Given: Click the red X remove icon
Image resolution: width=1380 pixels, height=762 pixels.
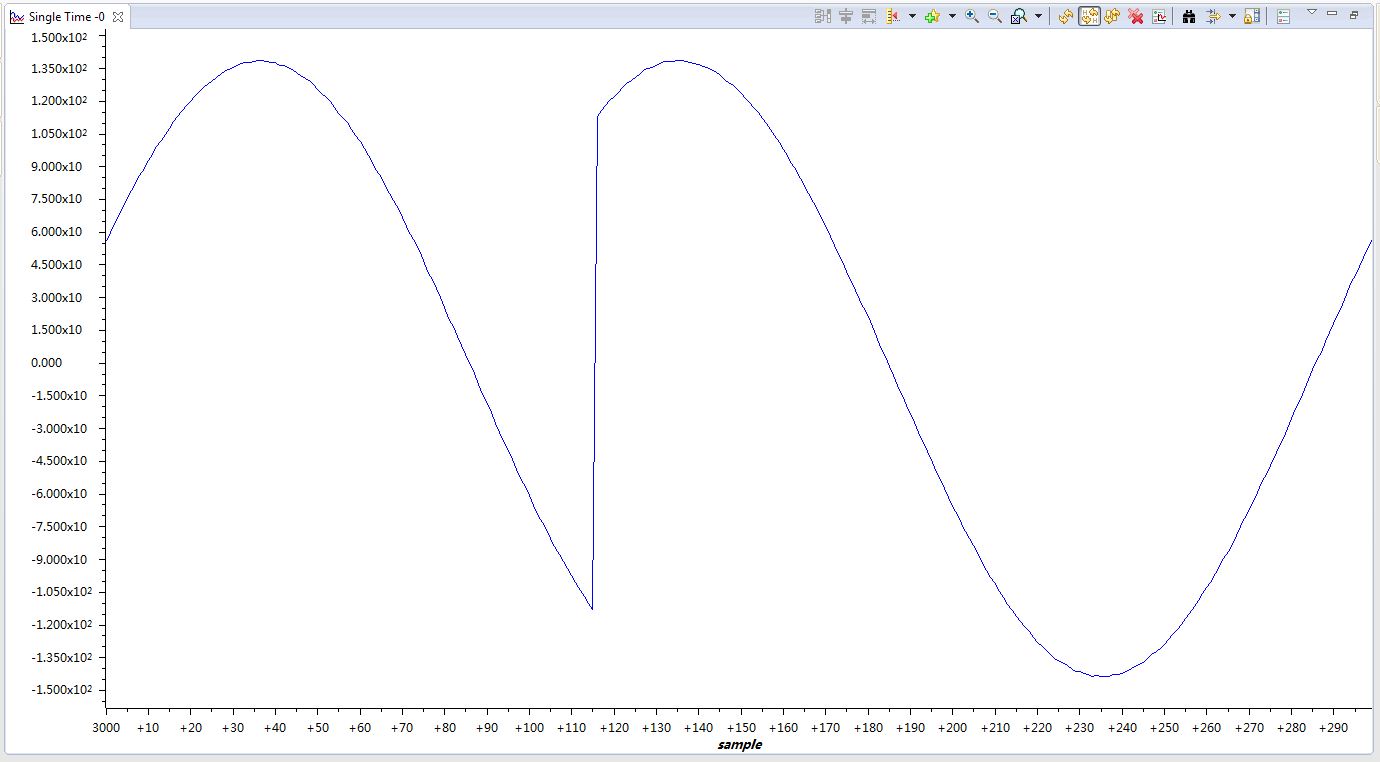Looking at the screenshot, I should 1136,16.
